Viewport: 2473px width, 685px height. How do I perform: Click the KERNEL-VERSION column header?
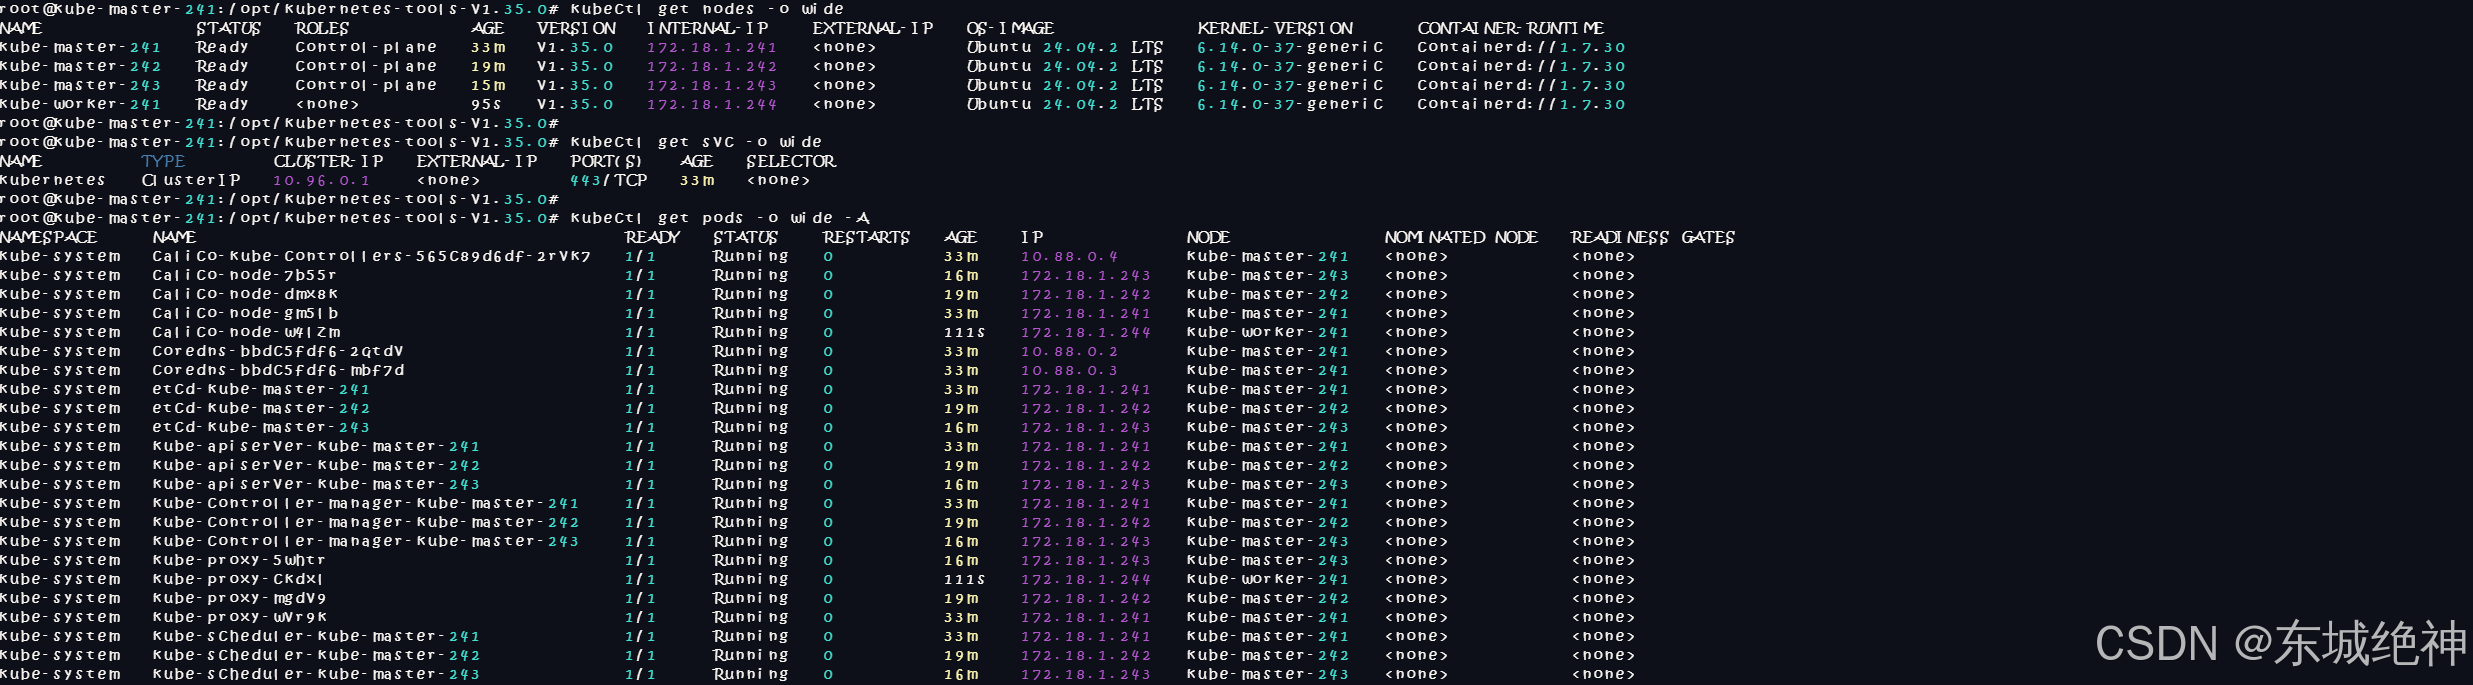pyautogui.click(x=1276, y=29)
